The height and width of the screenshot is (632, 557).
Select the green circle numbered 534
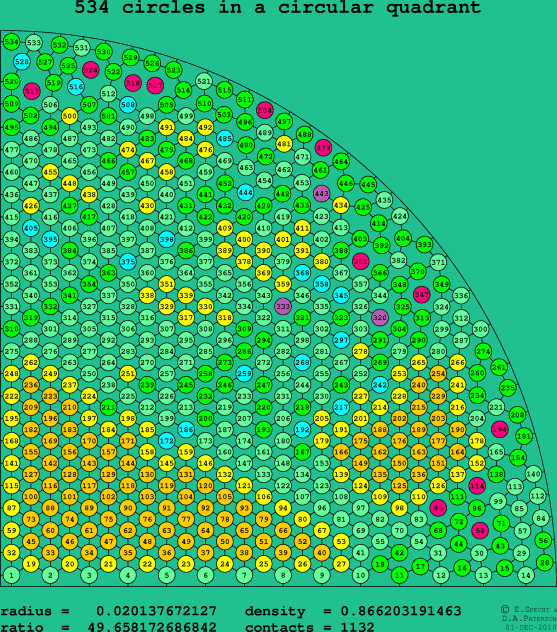pyautogui.click(x=11, y=42)
